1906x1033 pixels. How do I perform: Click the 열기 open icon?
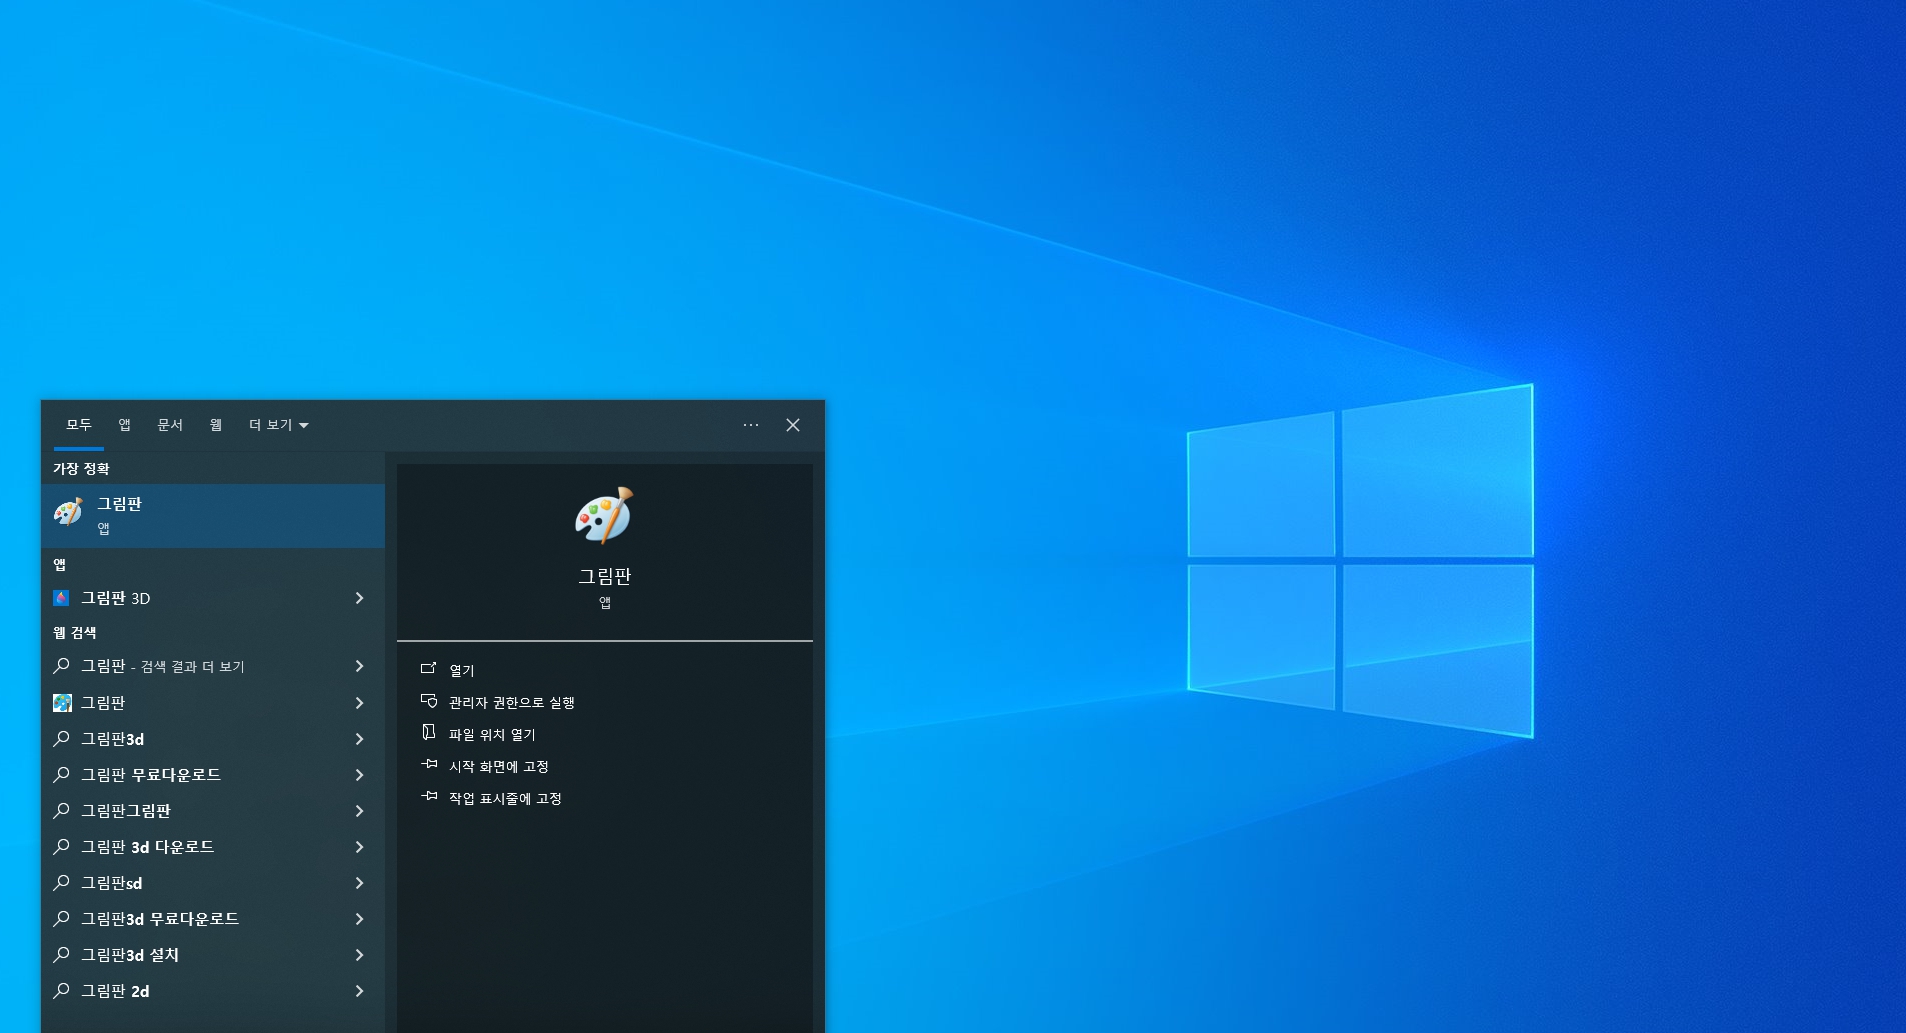[x=429, y=669]
